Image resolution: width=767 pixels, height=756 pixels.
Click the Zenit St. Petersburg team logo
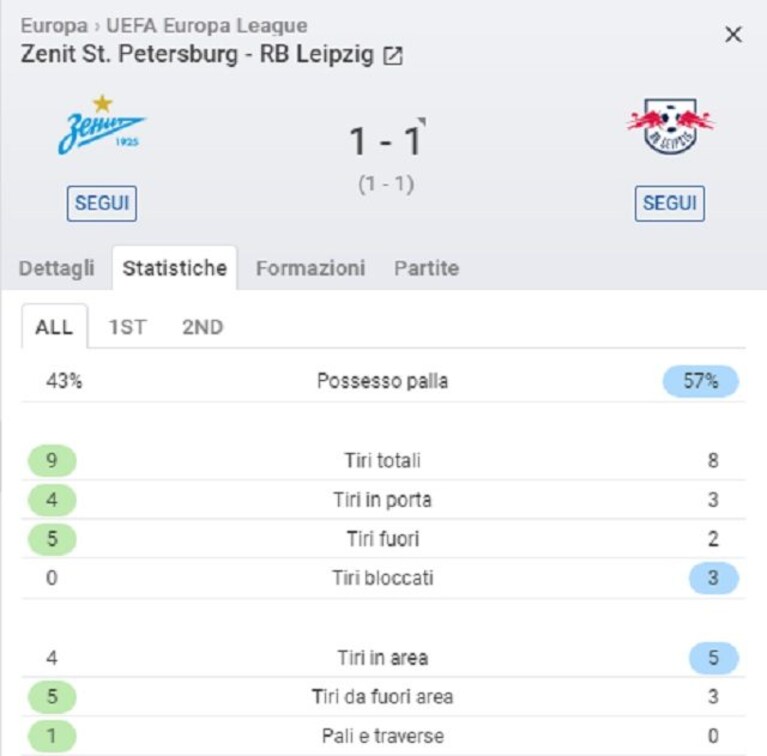click(x=102, y=126)
